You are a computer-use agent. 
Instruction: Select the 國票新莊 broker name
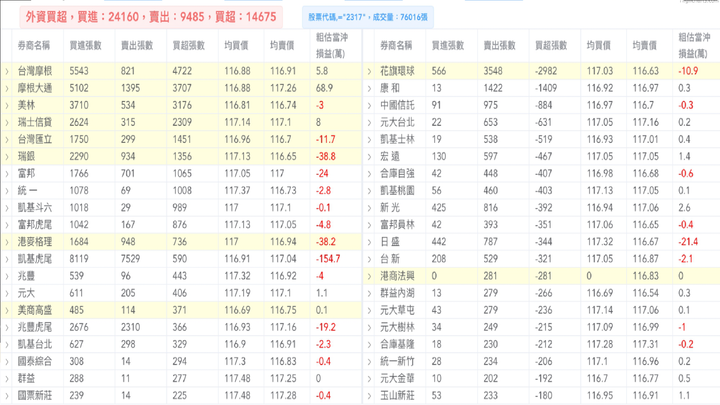35,395
